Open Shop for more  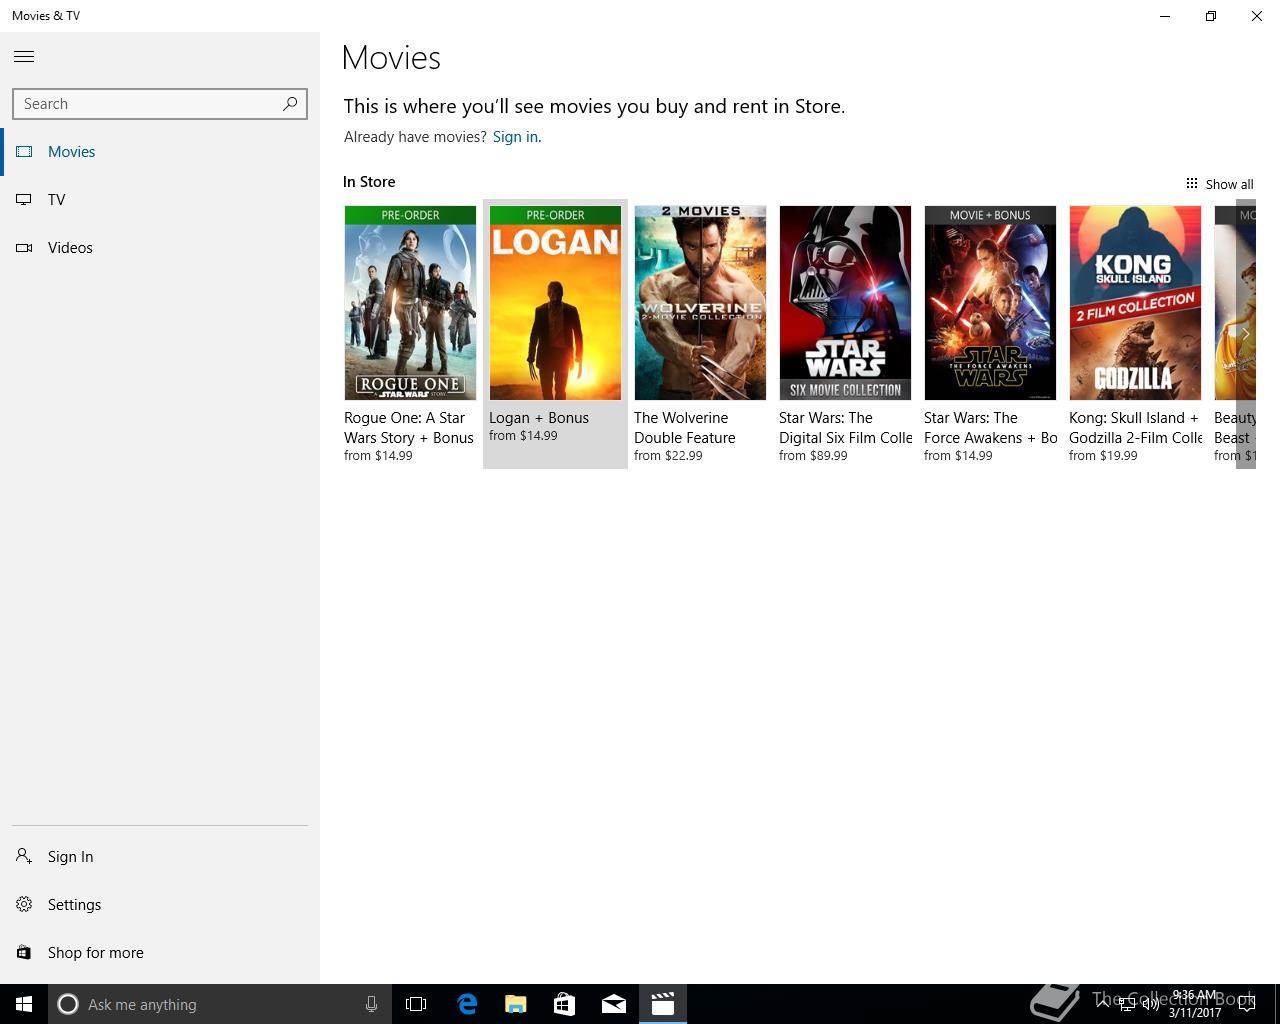point(160,953)
